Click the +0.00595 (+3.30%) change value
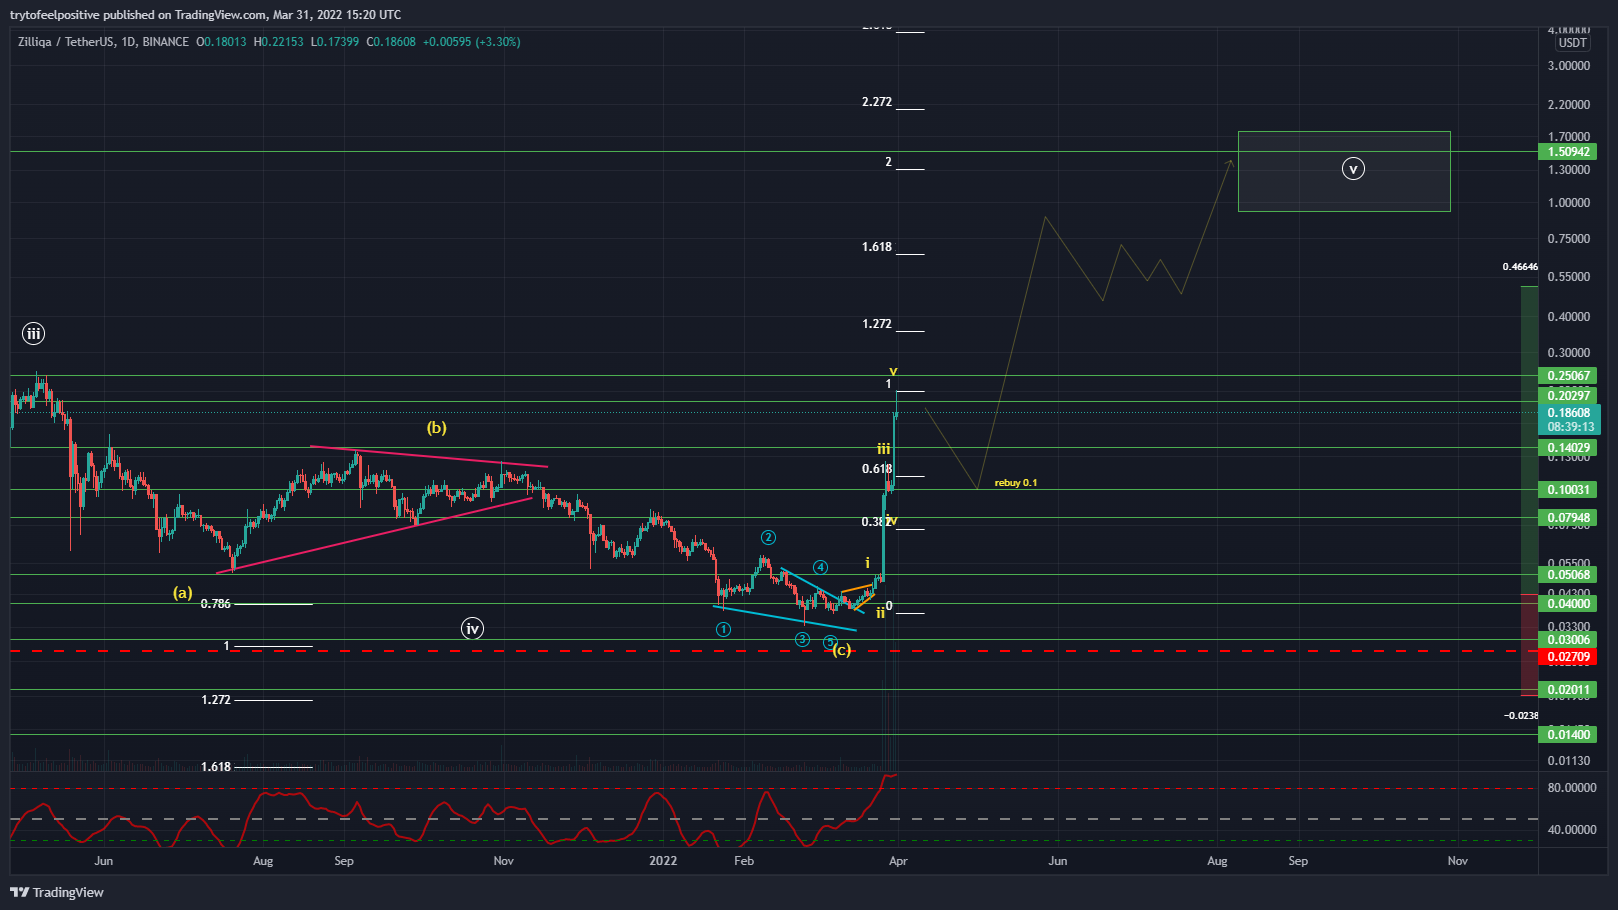The image size is (1618, 910). (x=471, y=42)
